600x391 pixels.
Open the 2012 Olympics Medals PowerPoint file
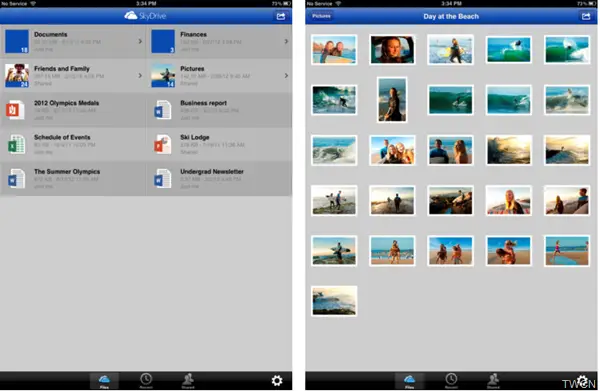click(73, 110)
